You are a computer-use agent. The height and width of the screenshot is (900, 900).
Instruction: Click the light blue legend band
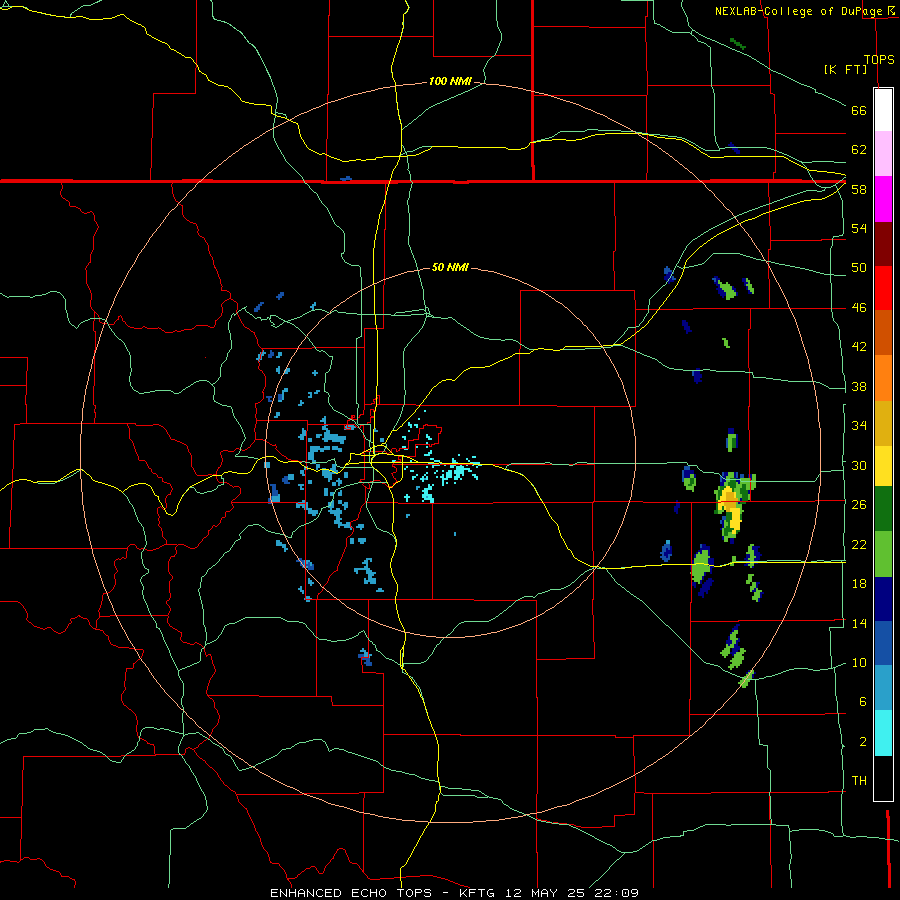[x=883, y=688]
